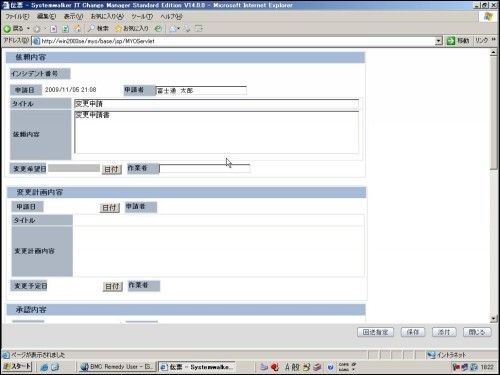Click the Go (移動) button
This screenshot has height=375, width=500.
pos(457,41)
